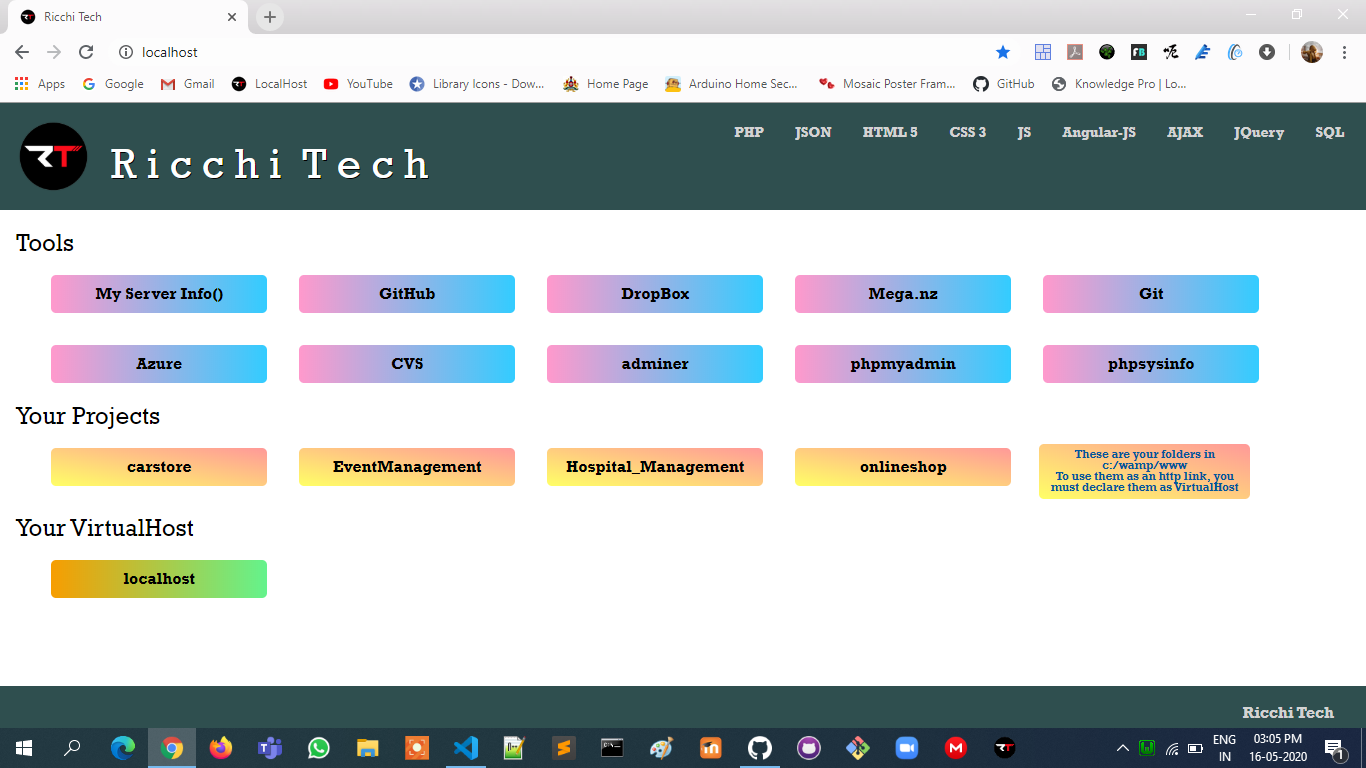
Task: Toggle the bookmark star for this page
Action: [1003, 52]
